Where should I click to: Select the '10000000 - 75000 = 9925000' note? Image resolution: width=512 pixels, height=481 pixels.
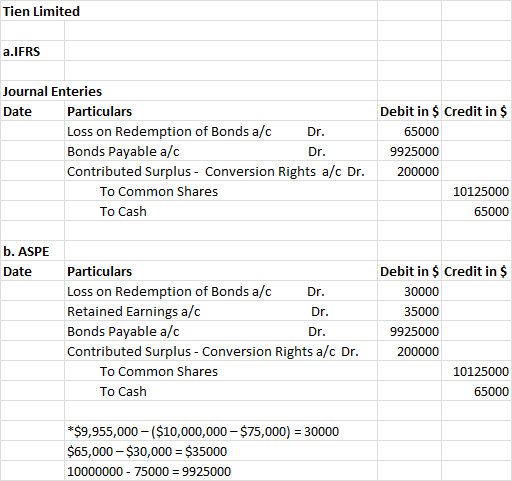[x=221, y=471]
